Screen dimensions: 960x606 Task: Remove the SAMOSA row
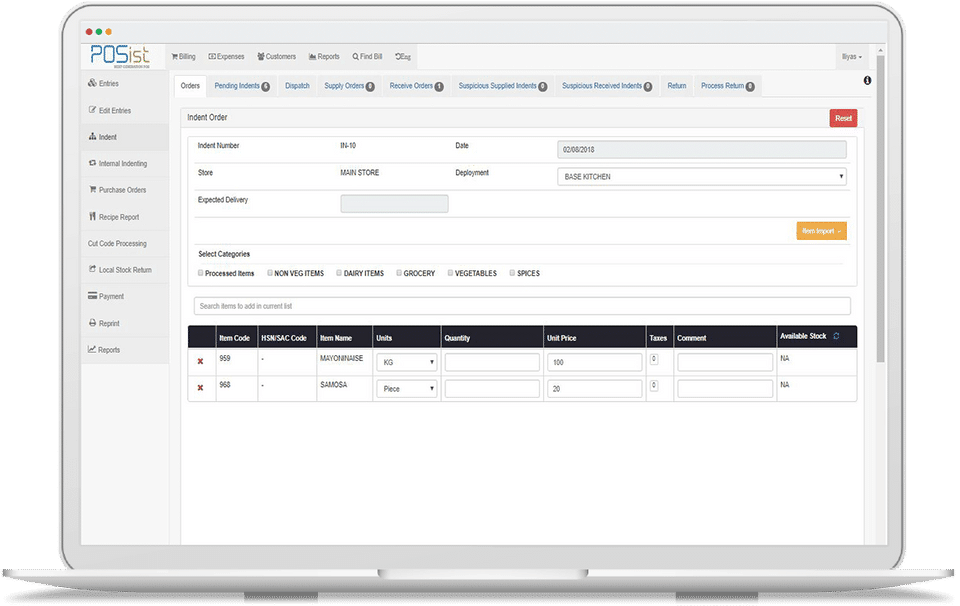tap(200, 387)
